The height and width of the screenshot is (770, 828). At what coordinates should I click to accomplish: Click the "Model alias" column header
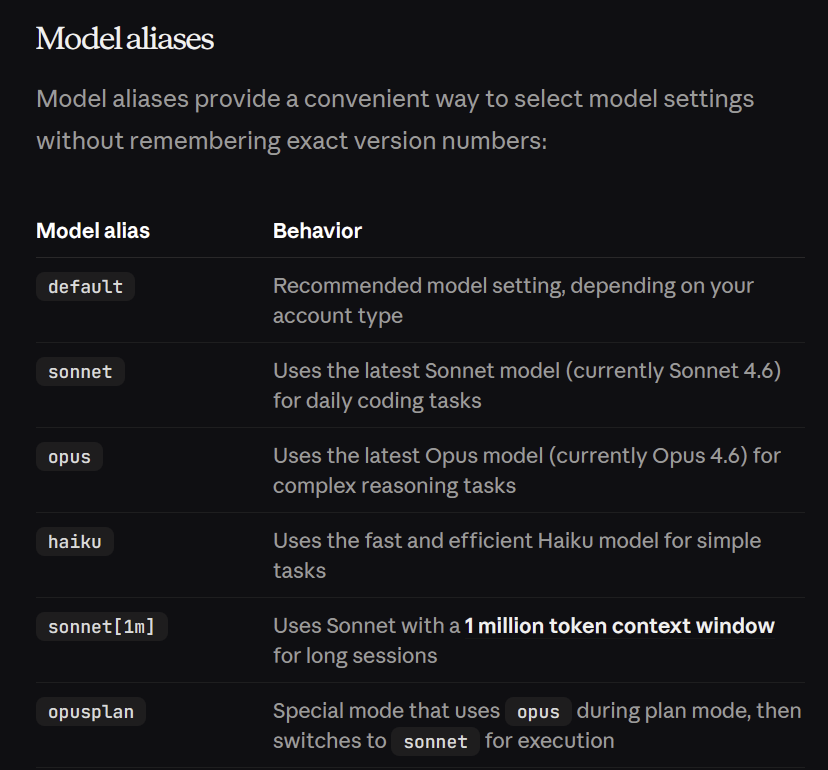point(93,231)
